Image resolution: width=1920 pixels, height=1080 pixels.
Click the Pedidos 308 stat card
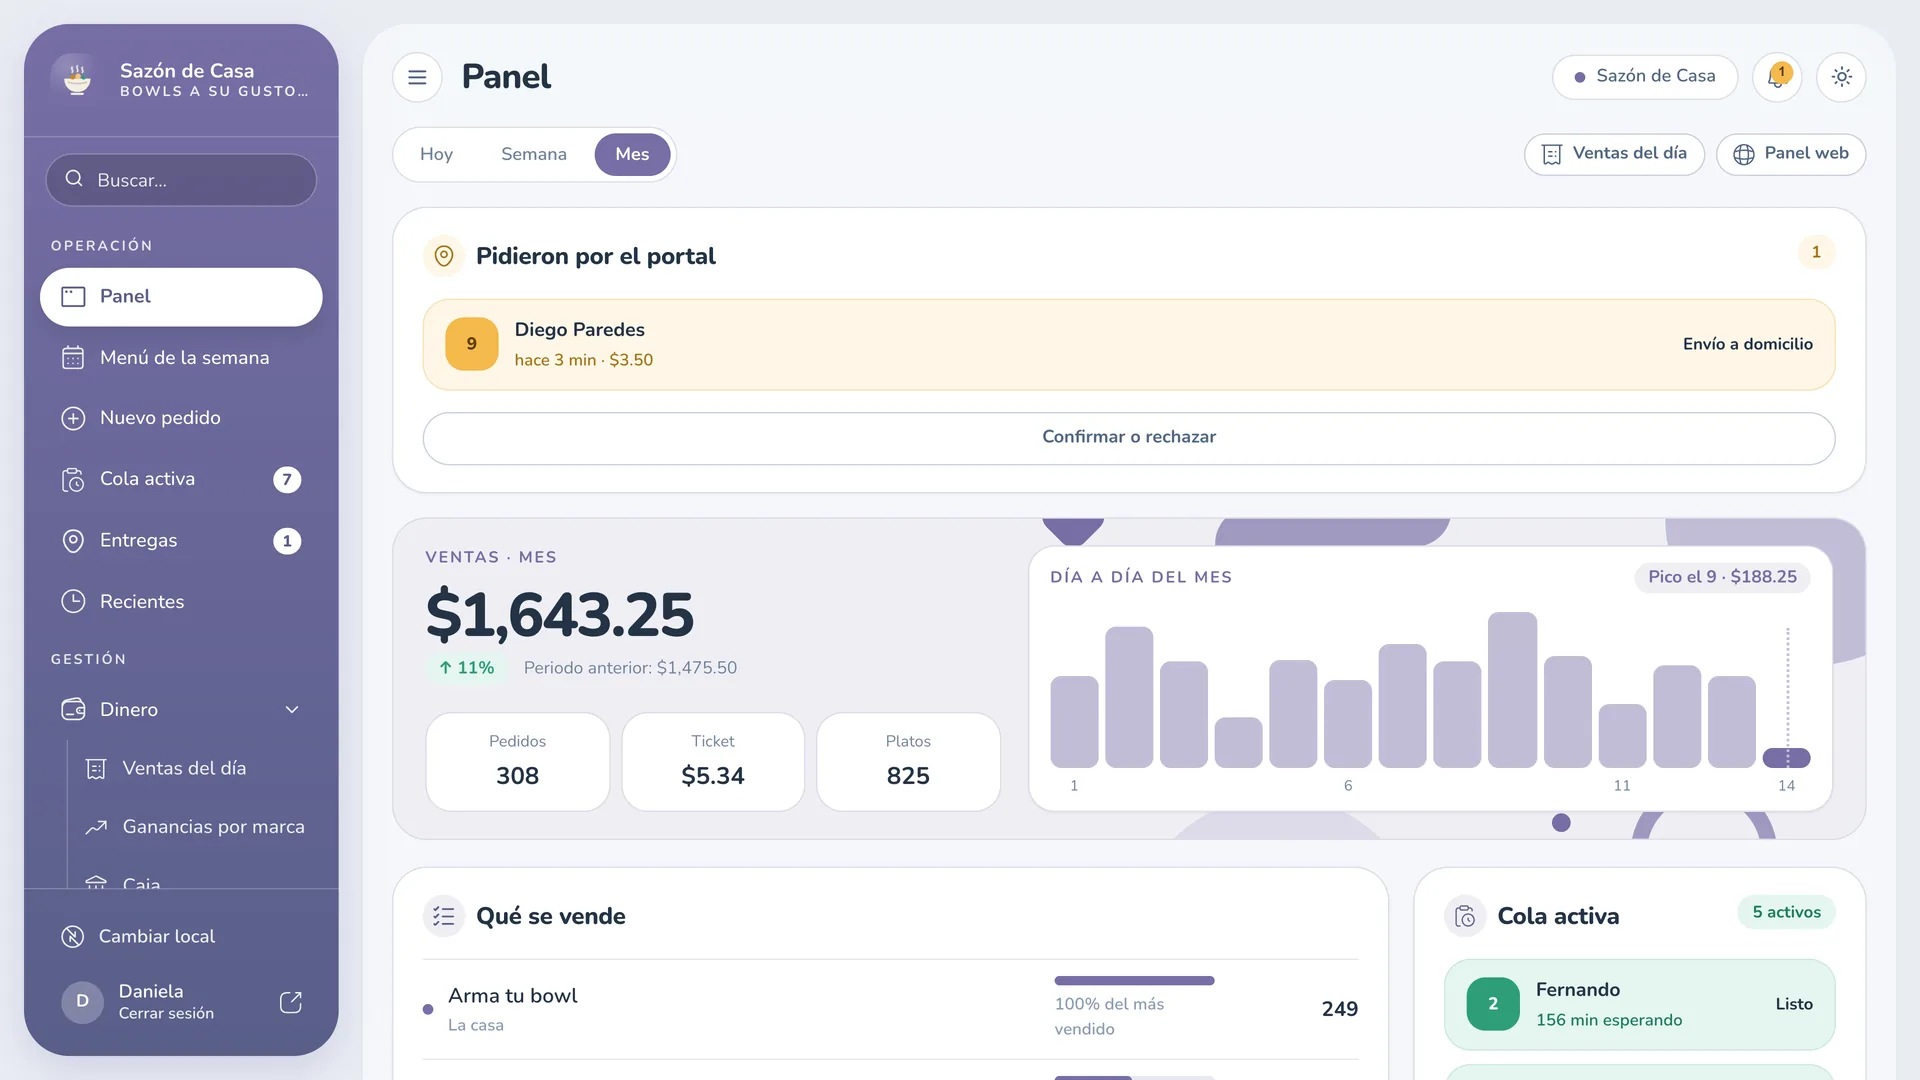(518, 762)
